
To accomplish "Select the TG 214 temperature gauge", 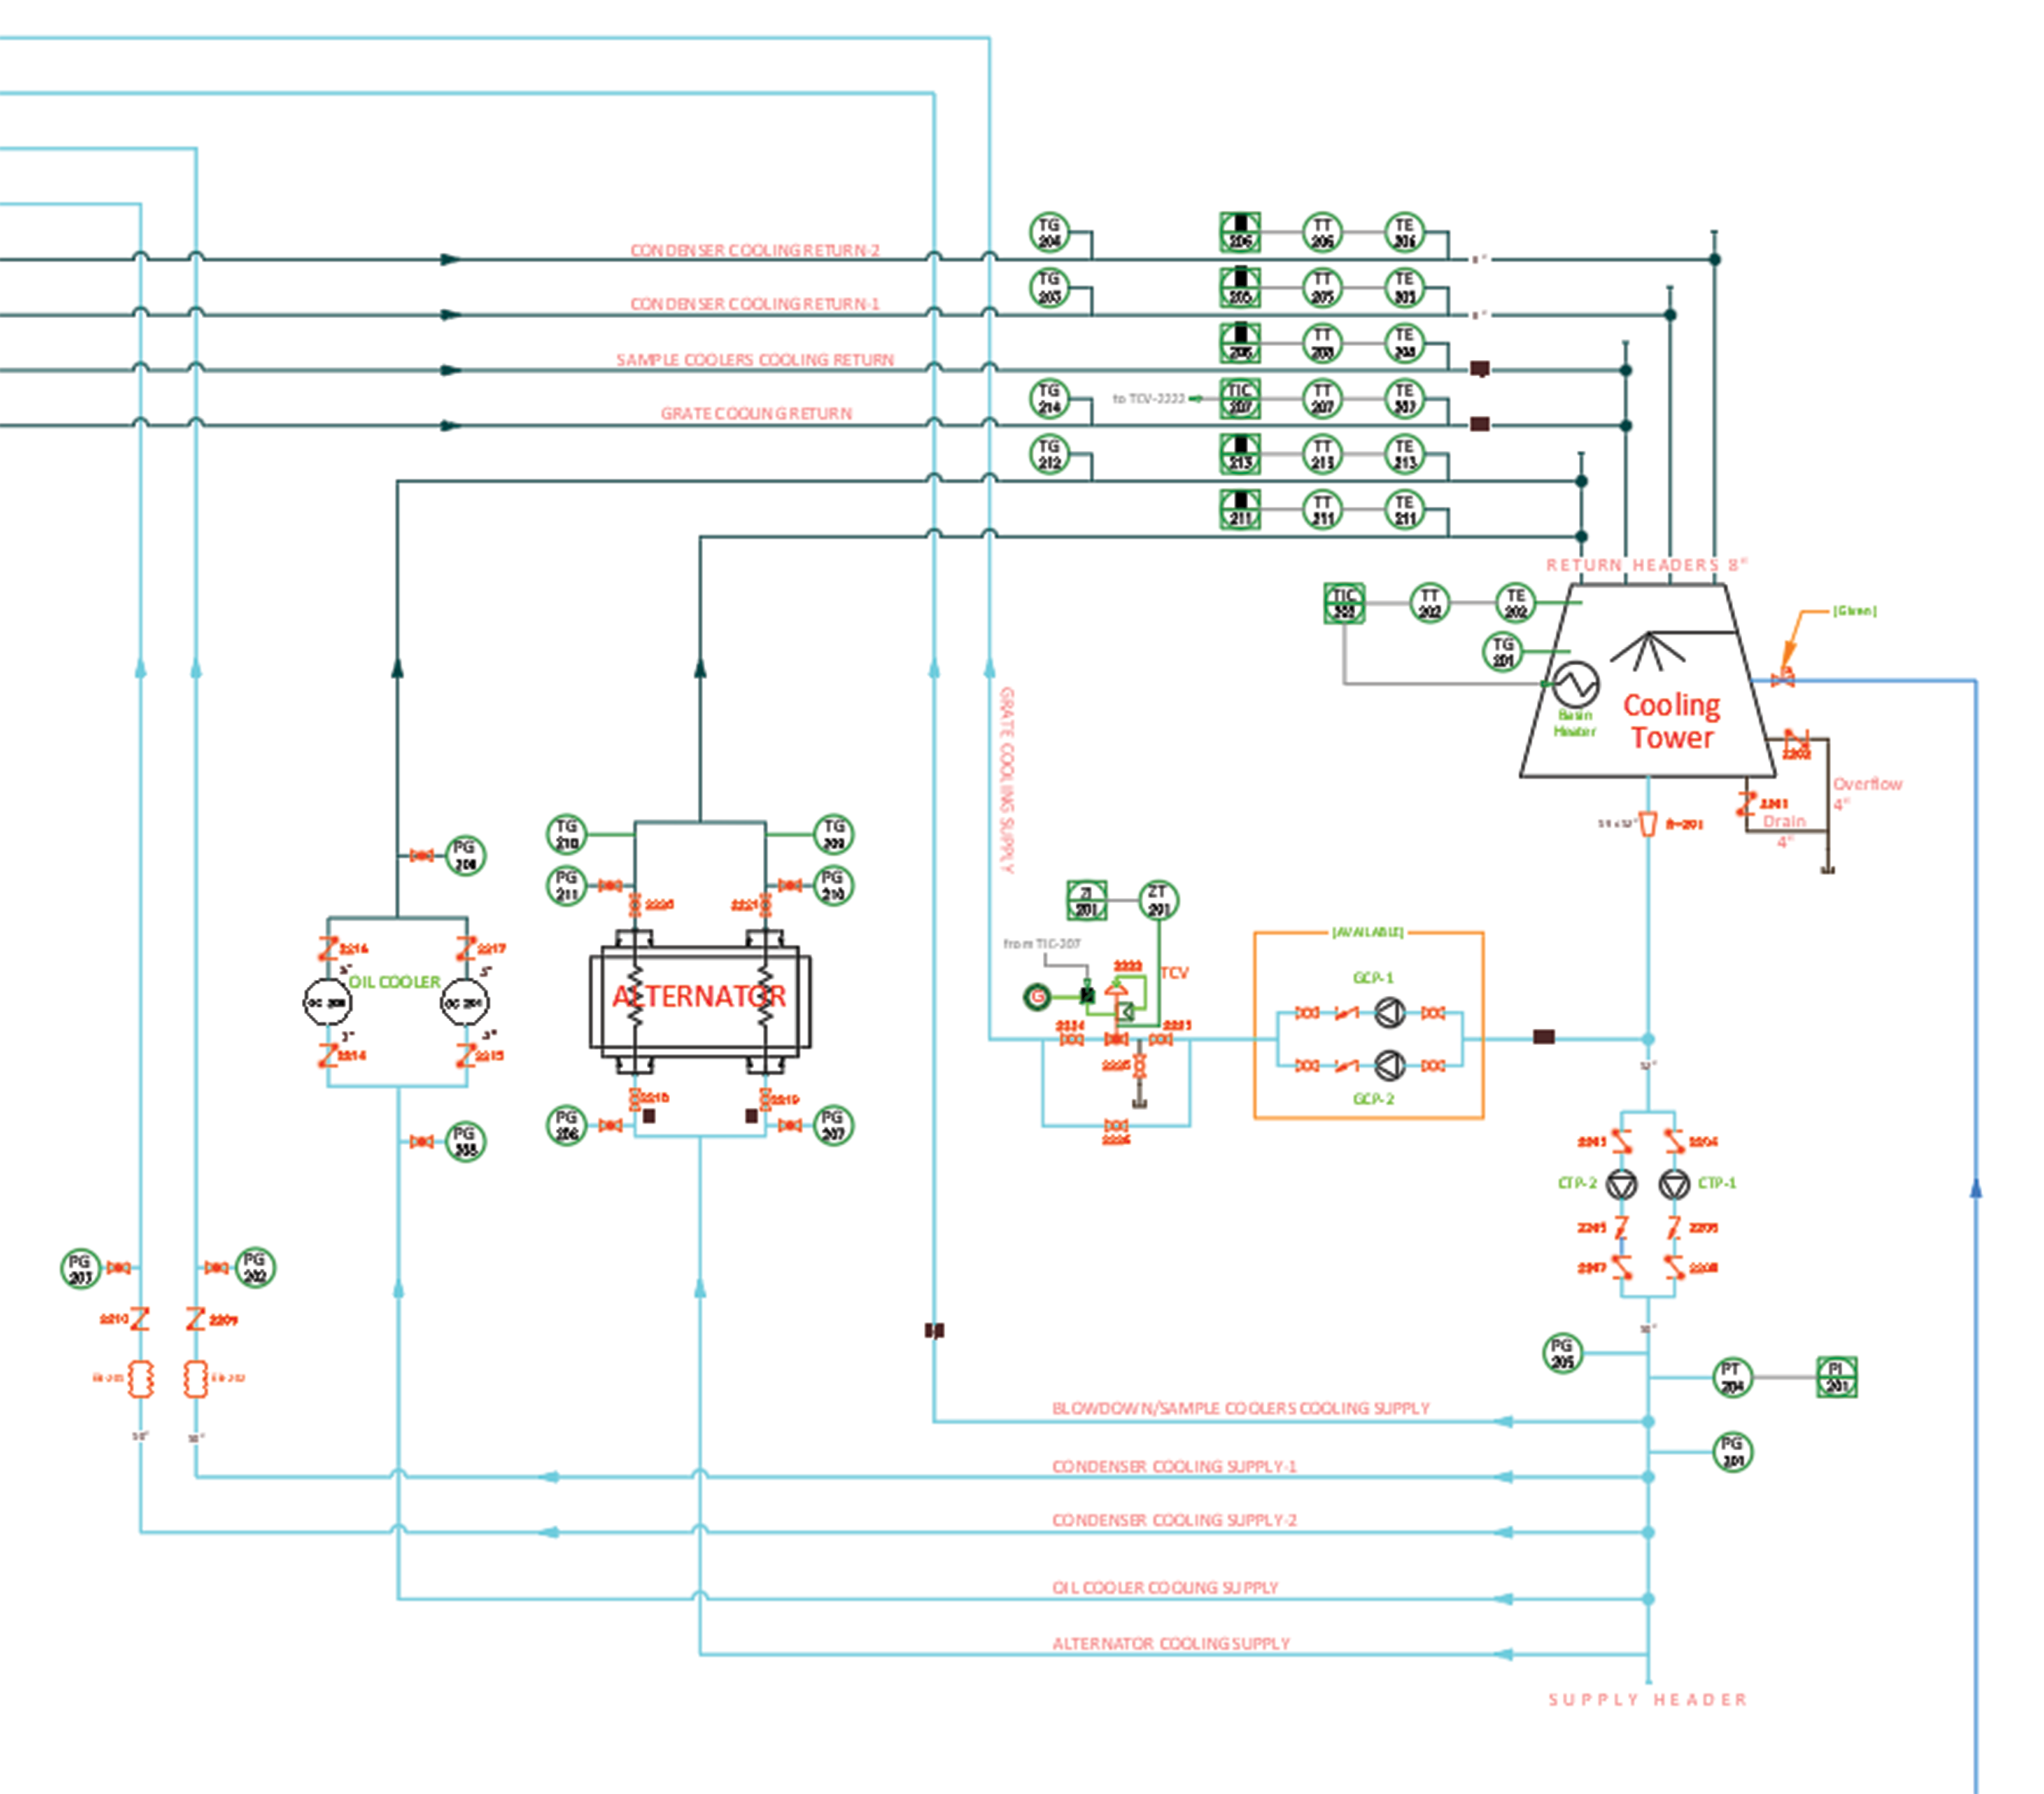I will [1049, 398].
